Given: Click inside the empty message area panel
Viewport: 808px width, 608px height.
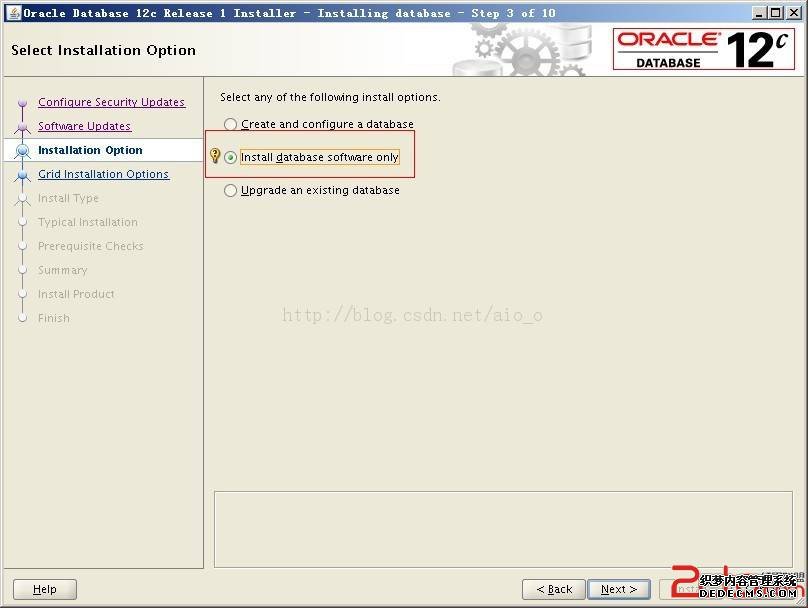Looking at the screenshot, I should [504, 528].
